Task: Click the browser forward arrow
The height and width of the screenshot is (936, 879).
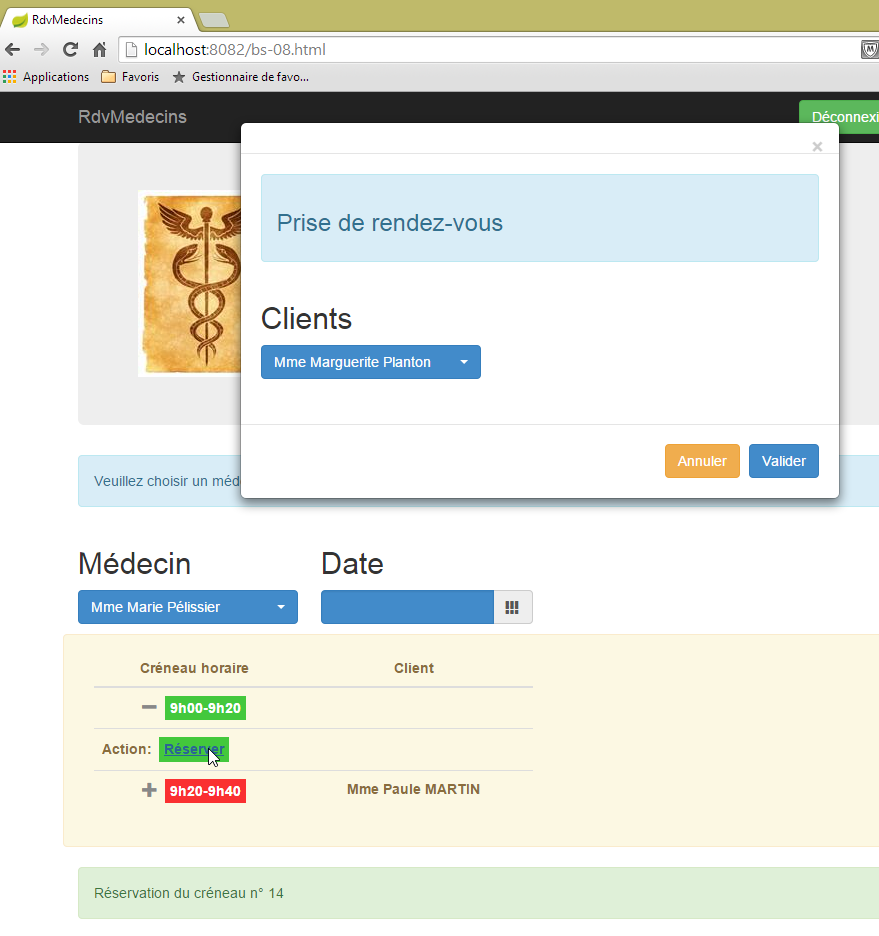Action: [x=41, y=50]
